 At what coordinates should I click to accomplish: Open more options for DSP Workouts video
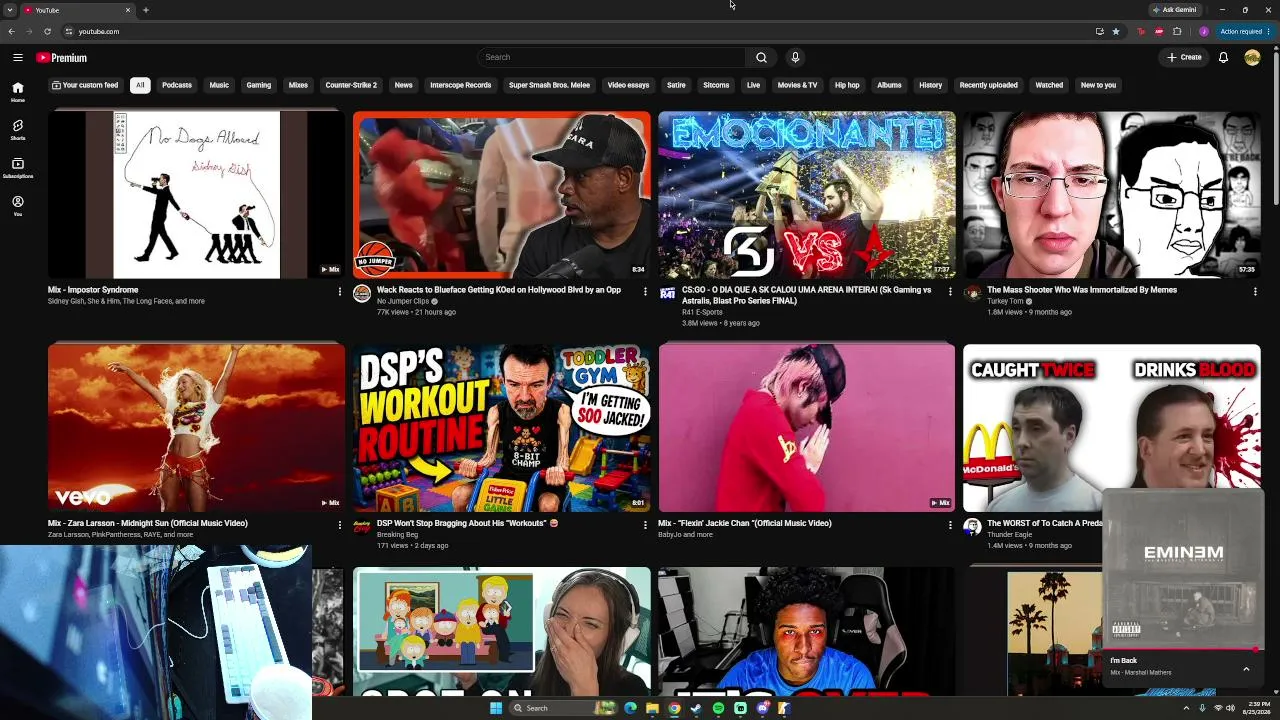click(645, 524)
